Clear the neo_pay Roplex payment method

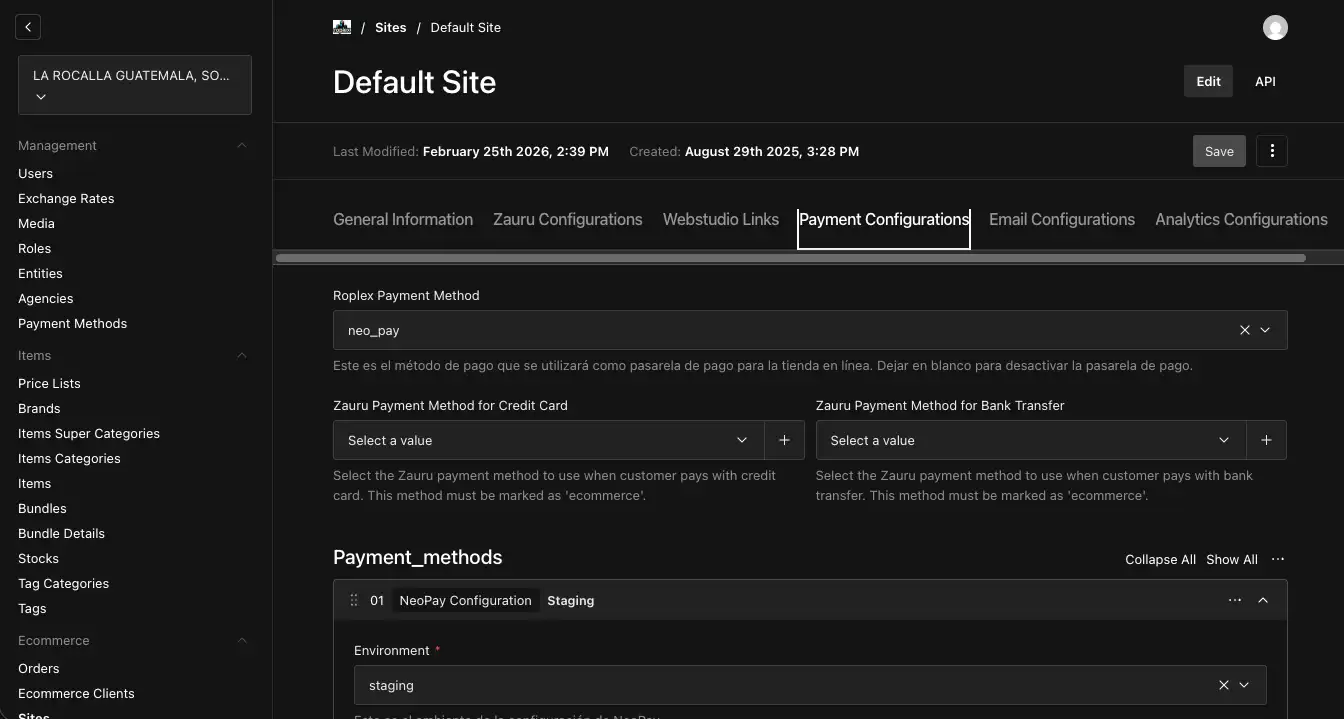tap(1244, 330)
